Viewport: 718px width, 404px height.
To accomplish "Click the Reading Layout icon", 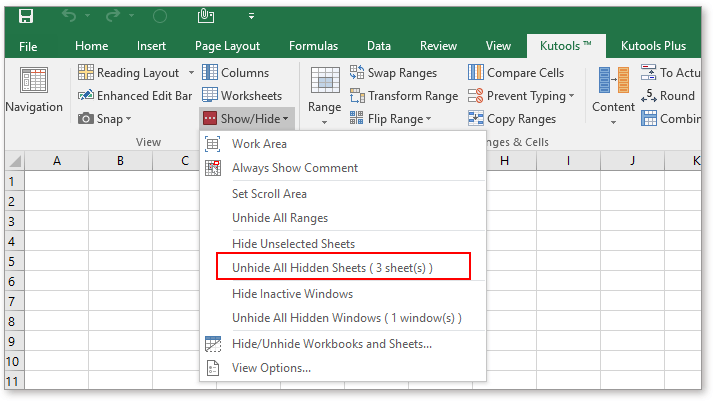I will click(86, 72).
